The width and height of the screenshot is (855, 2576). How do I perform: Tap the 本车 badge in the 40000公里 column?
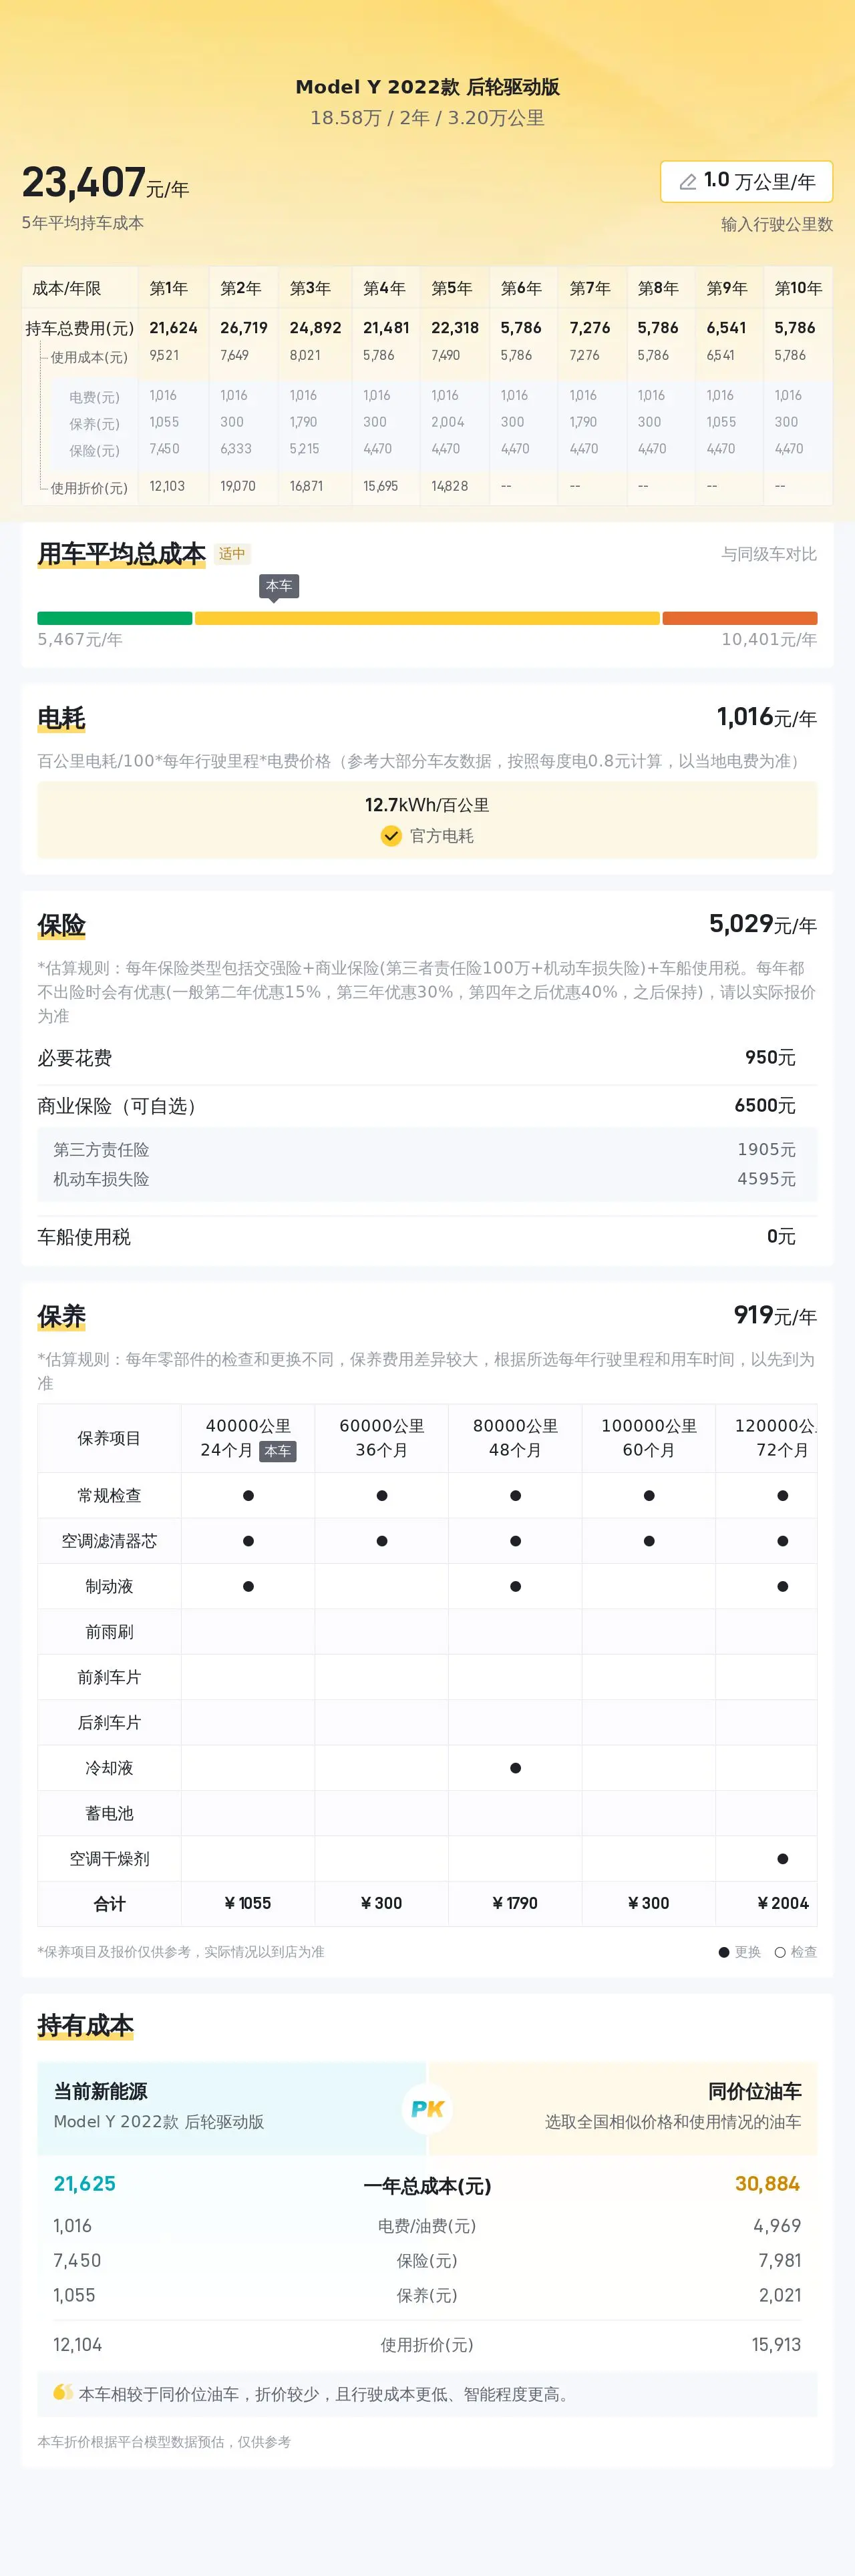point(278,1450)
